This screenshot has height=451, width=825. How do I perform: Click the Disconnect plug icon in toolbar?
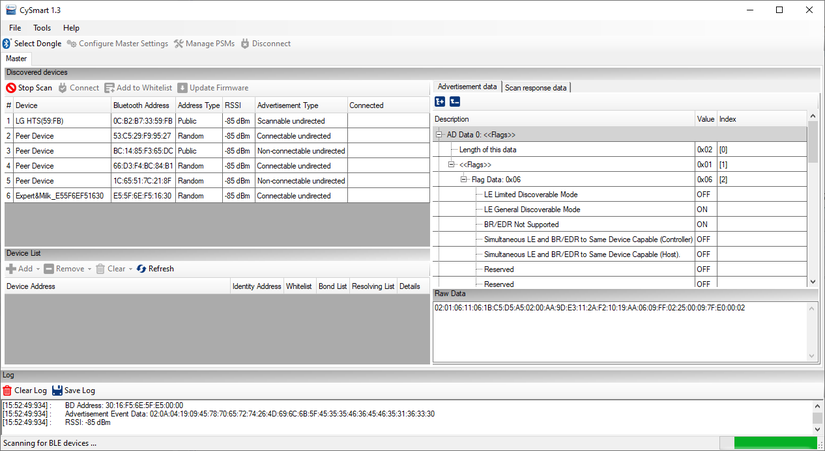click(x=246, y=44)
